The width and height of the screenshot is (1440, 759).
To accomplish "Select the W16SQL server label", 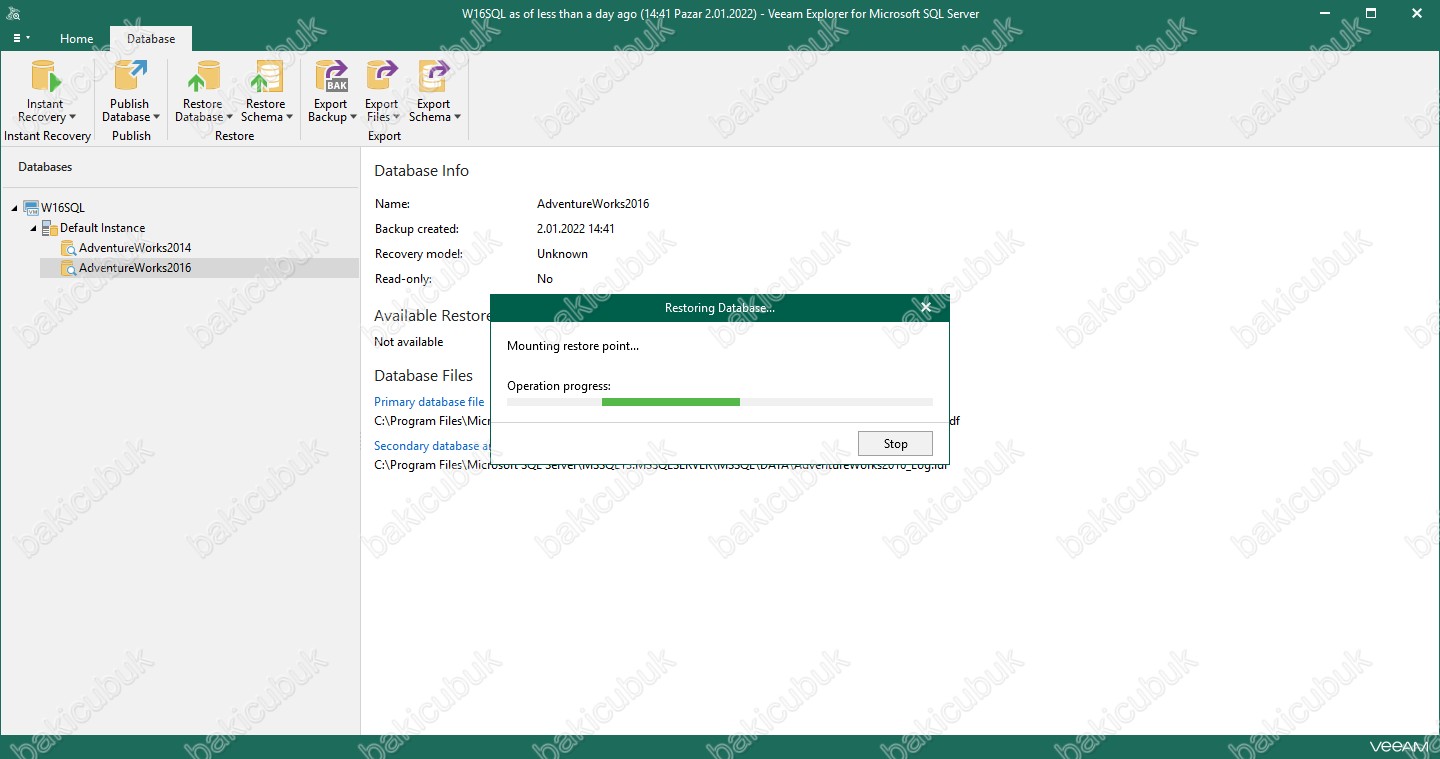I will 63,208.
